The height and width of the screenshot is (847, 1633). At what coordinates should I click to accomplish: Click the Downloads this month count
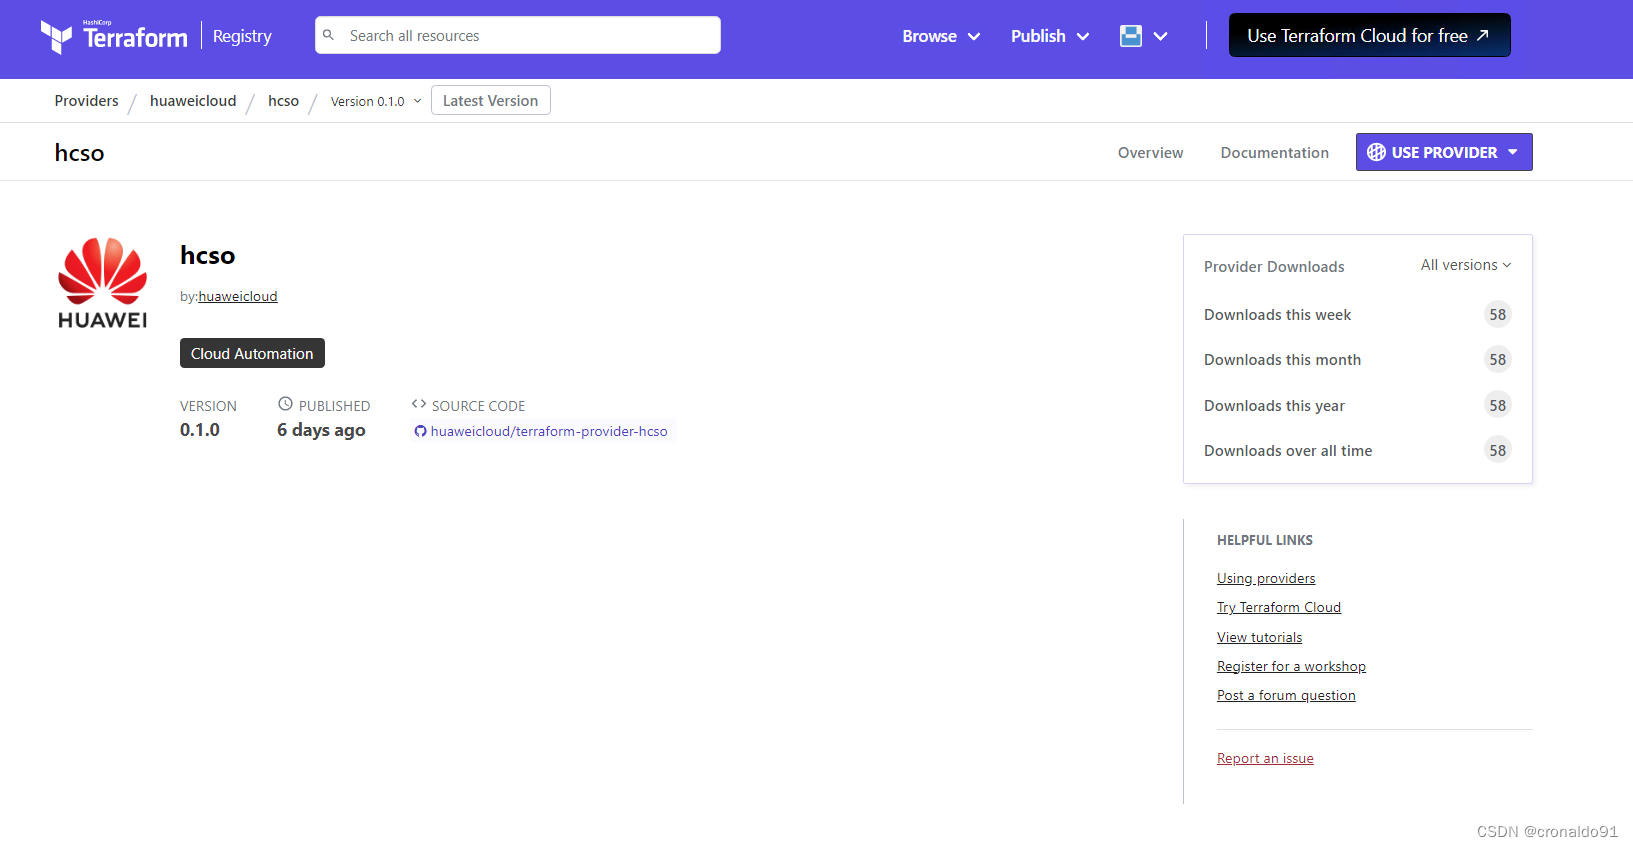(x=1497, y=359)
